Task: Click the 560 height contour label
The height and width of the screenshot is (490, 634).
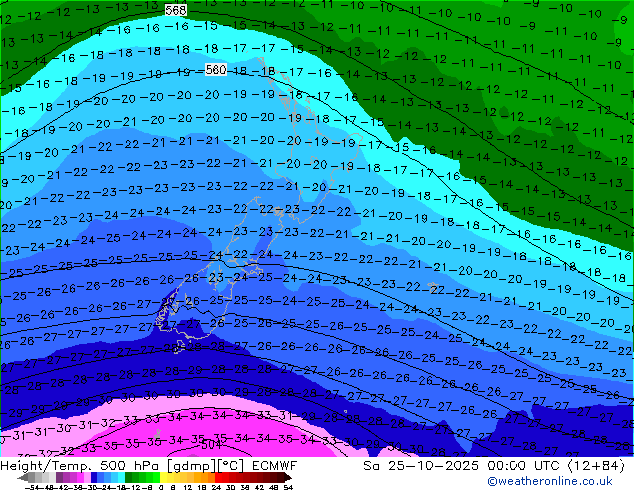Action: coord(216,70)
